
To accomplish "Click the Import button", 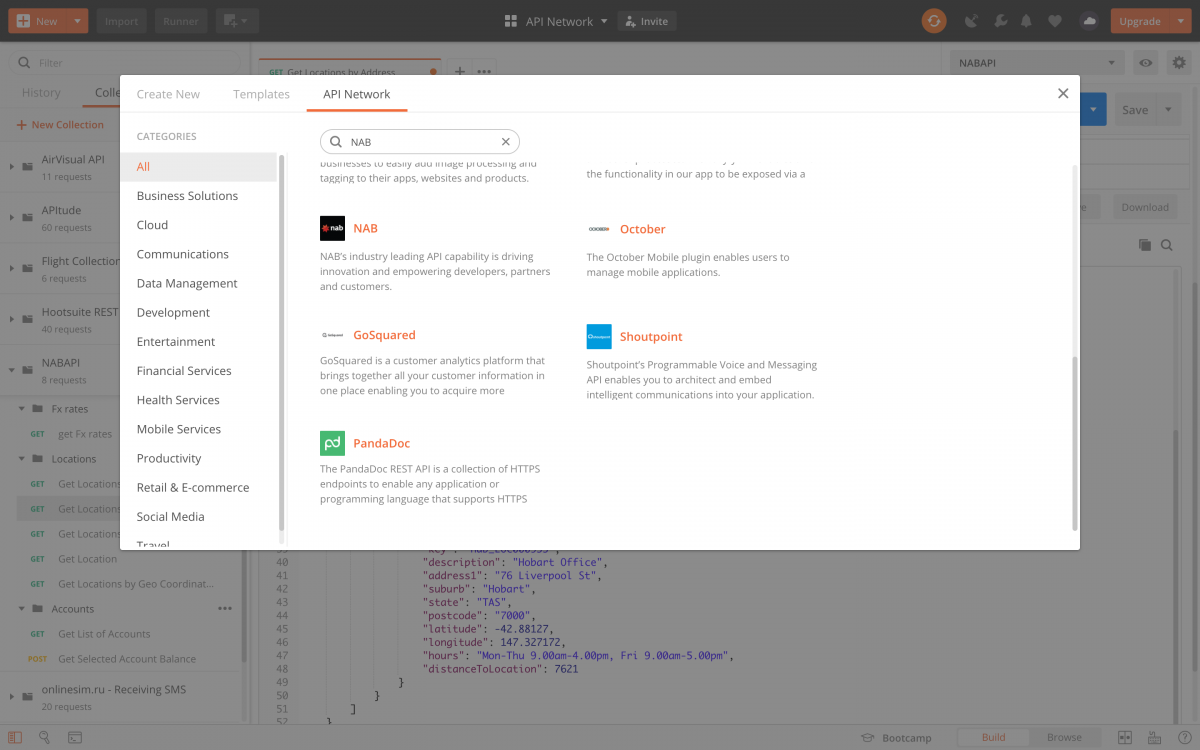I will 121,21.
